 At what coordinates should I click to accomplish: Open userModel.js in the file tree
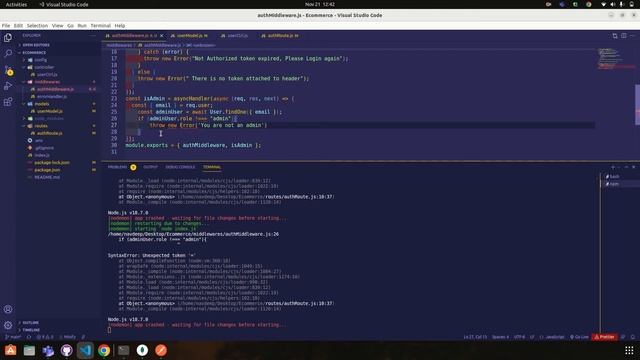tap(49, 111)
